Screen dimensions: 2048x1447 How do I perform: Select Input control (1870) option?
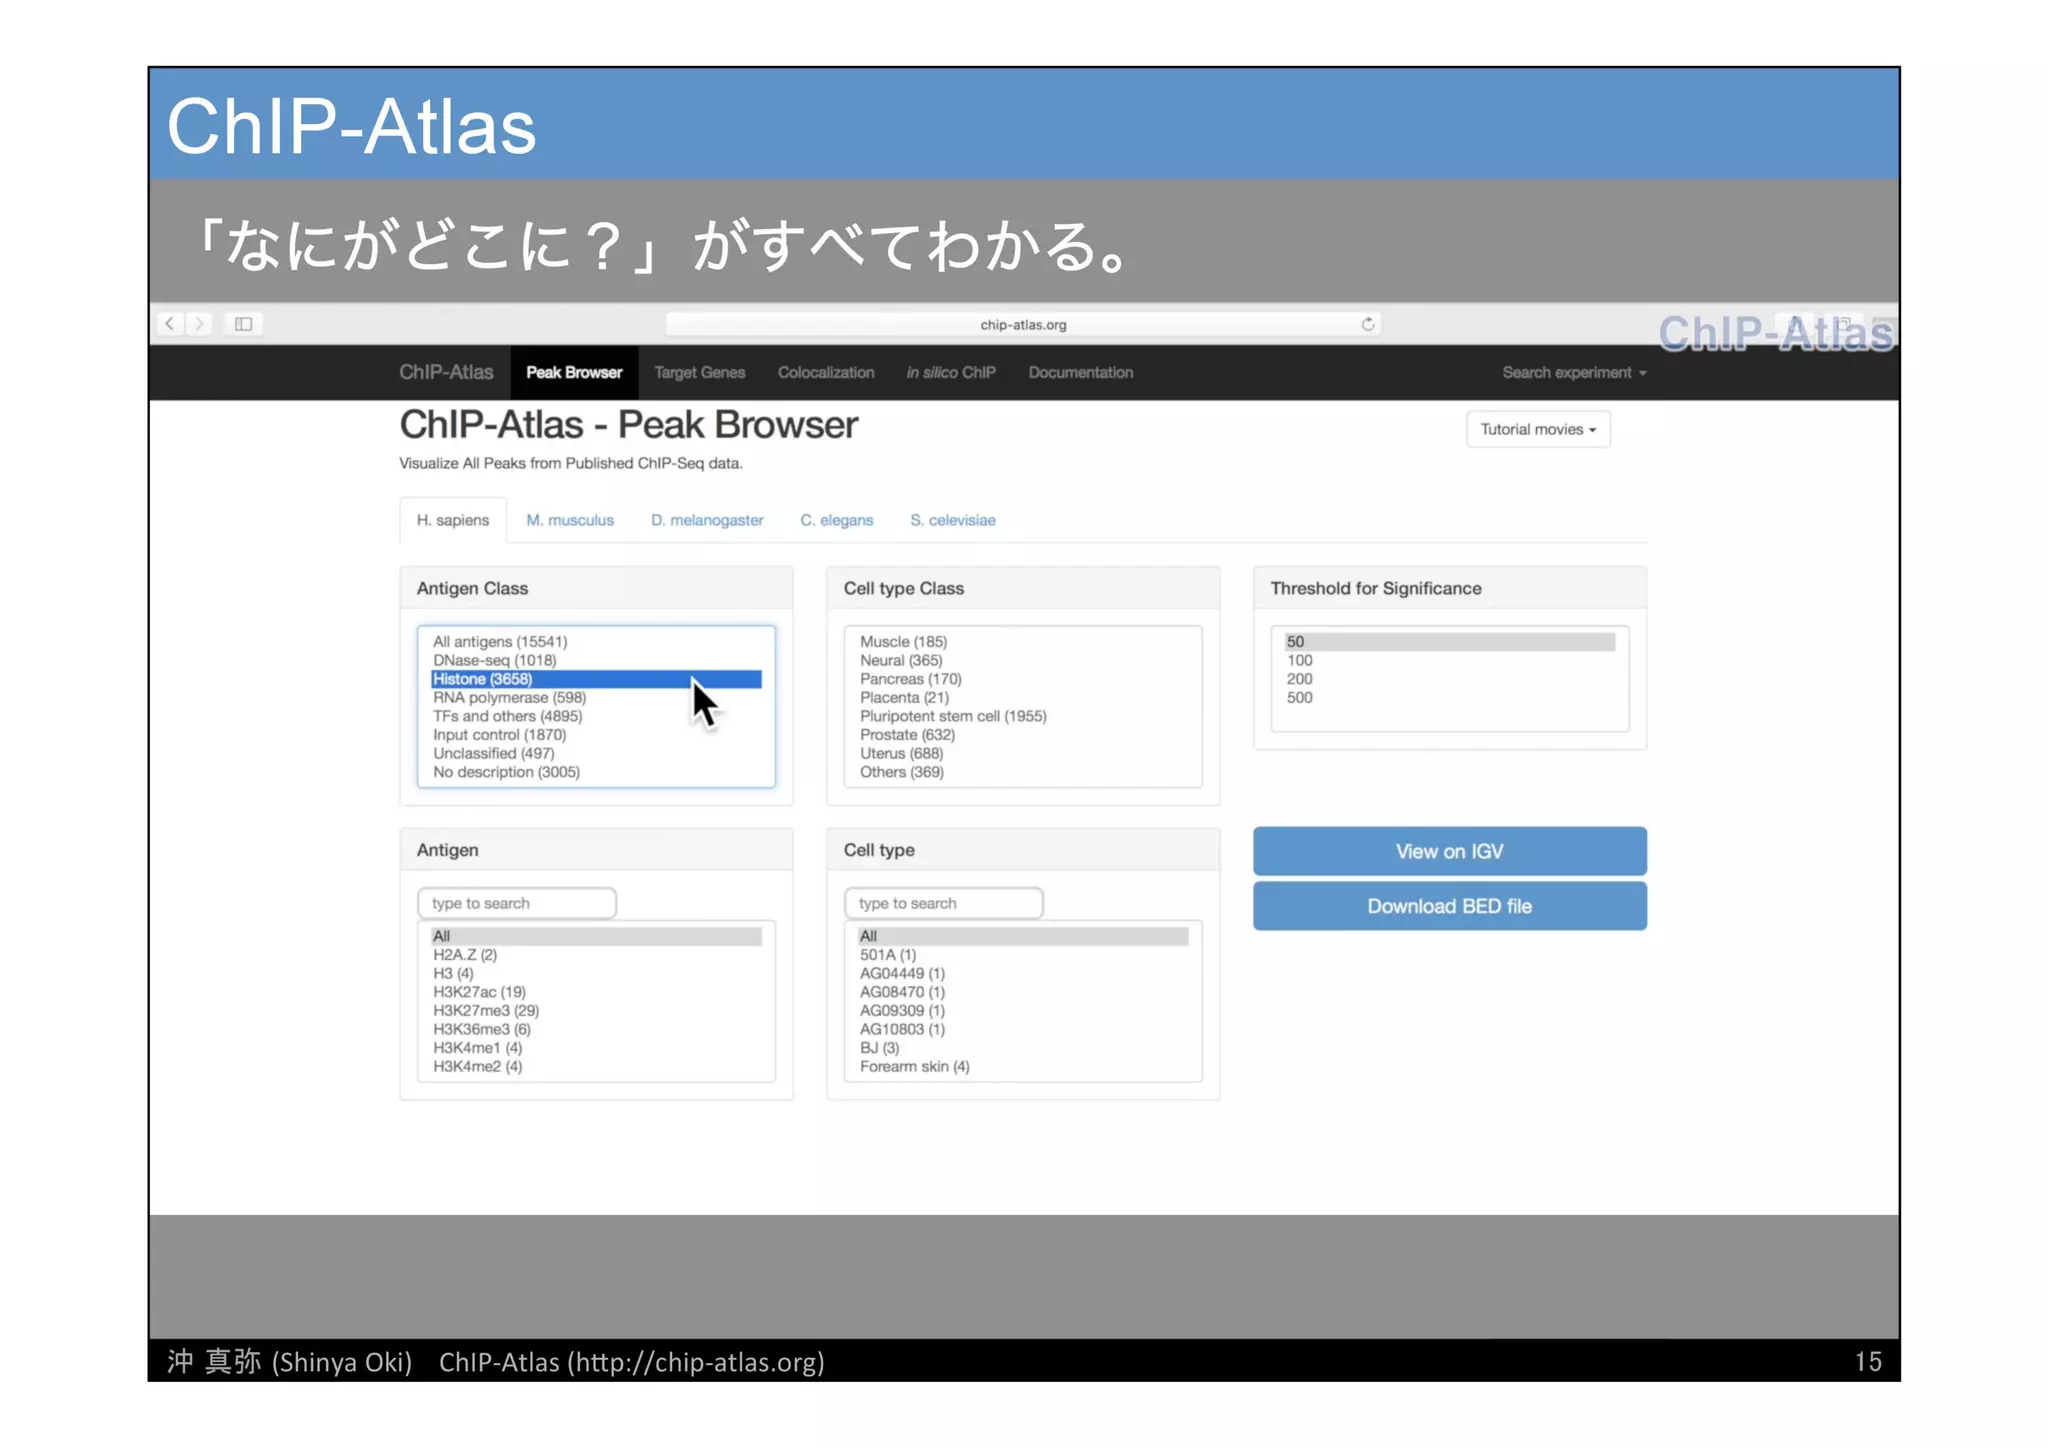point(596,735)
